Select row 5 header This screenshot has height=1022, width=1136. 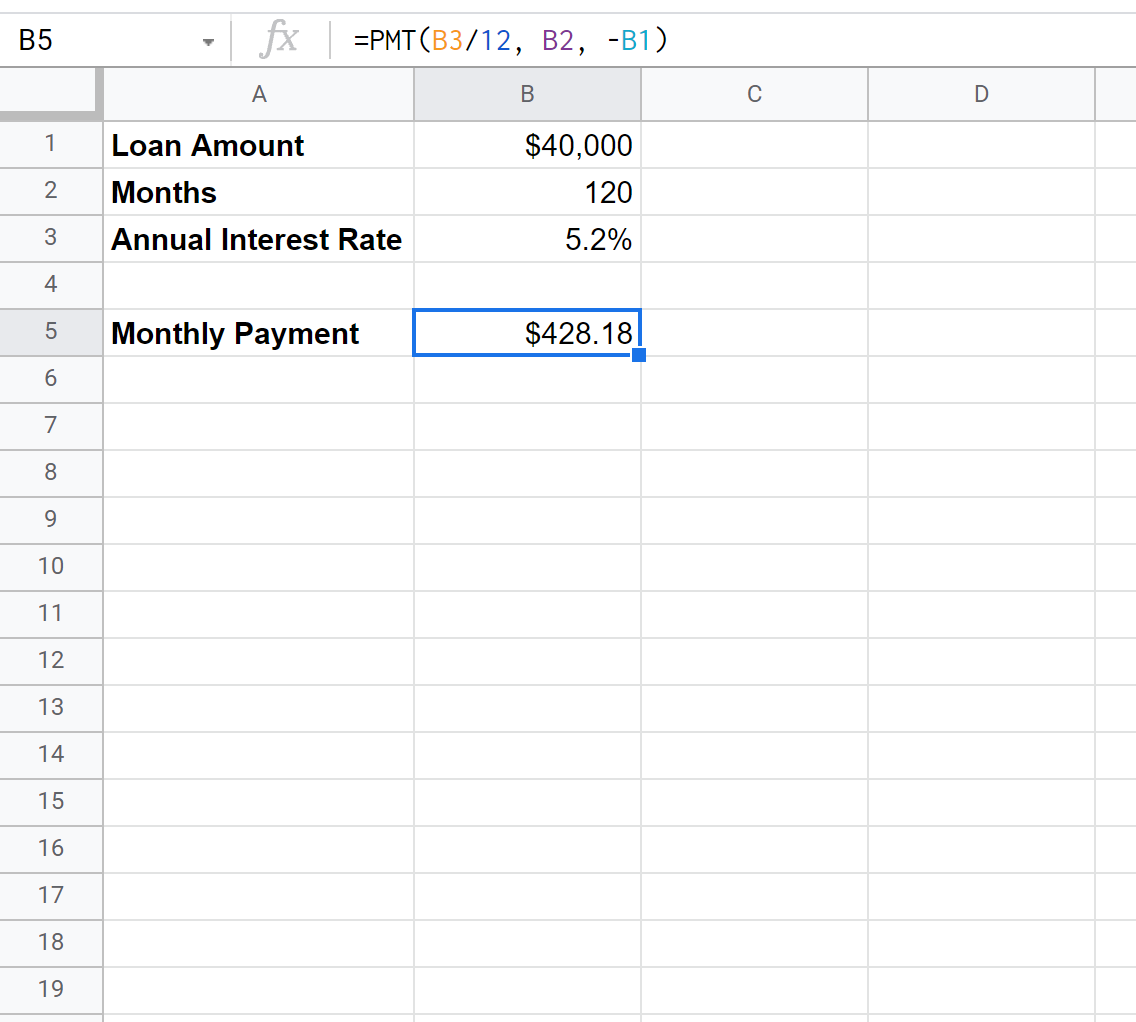click(x=51, y=333)
